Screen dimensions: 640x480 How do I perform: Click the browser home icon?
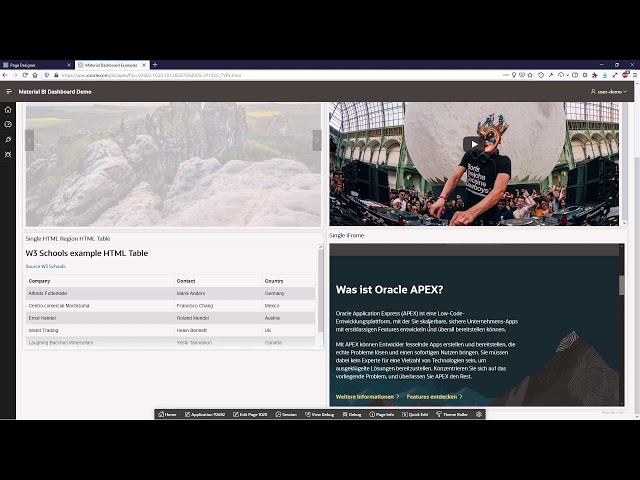pyautogui.click(x=35, y=75)
